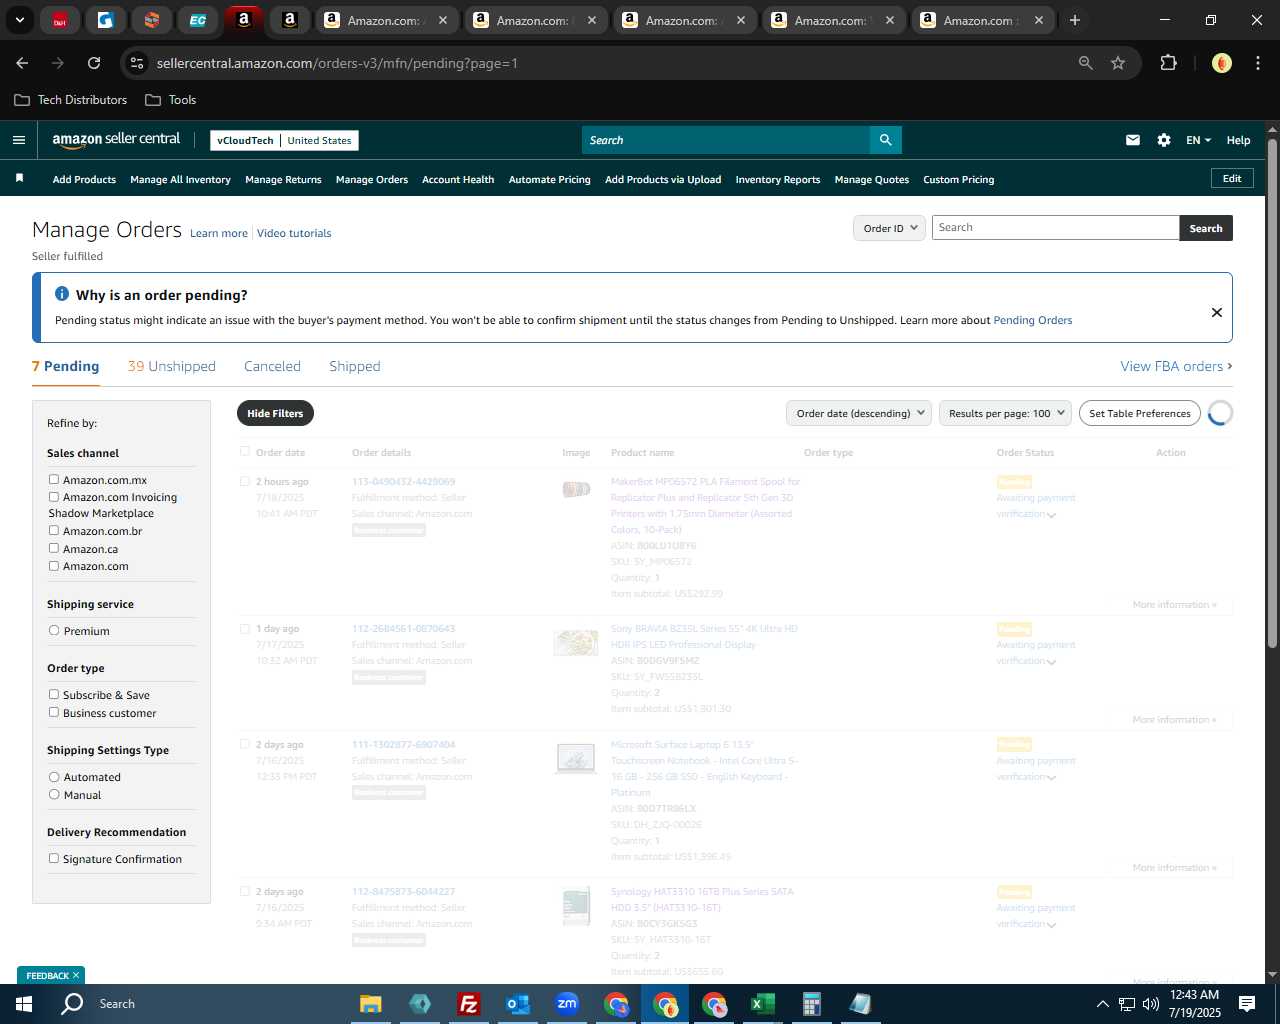Check the Subscribe & Save order type
This screenshot has width=1280, height=1024.
54,695
